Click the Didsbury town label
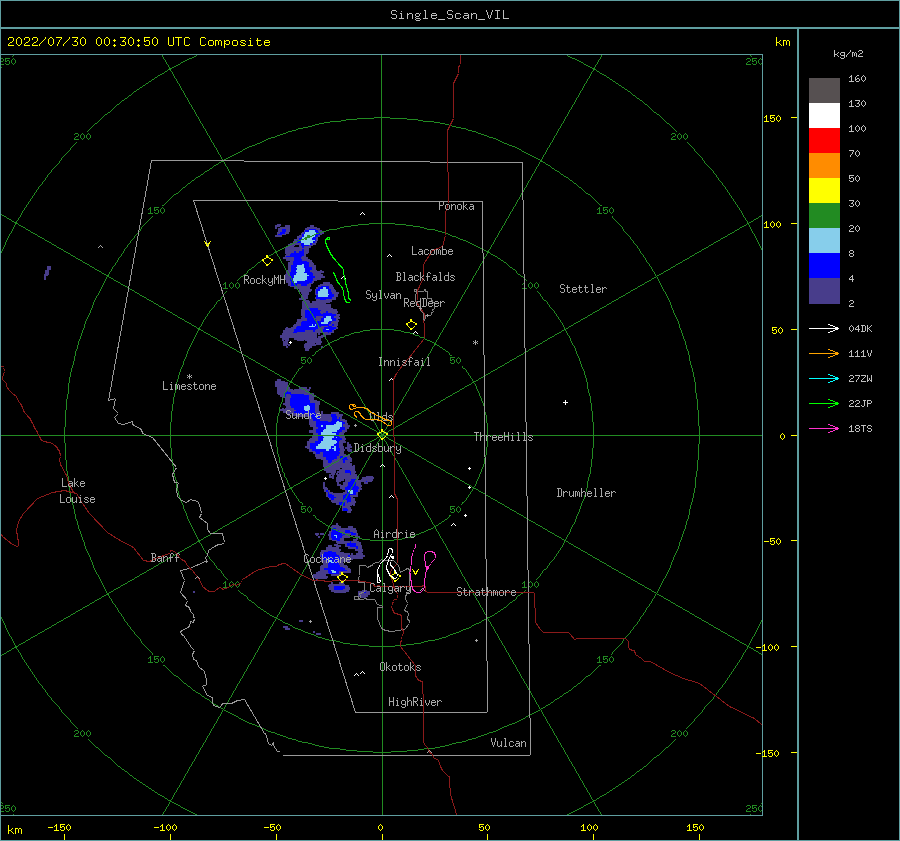Image resolution: width=900 pixels, height=841 pixels. (377, 448)
